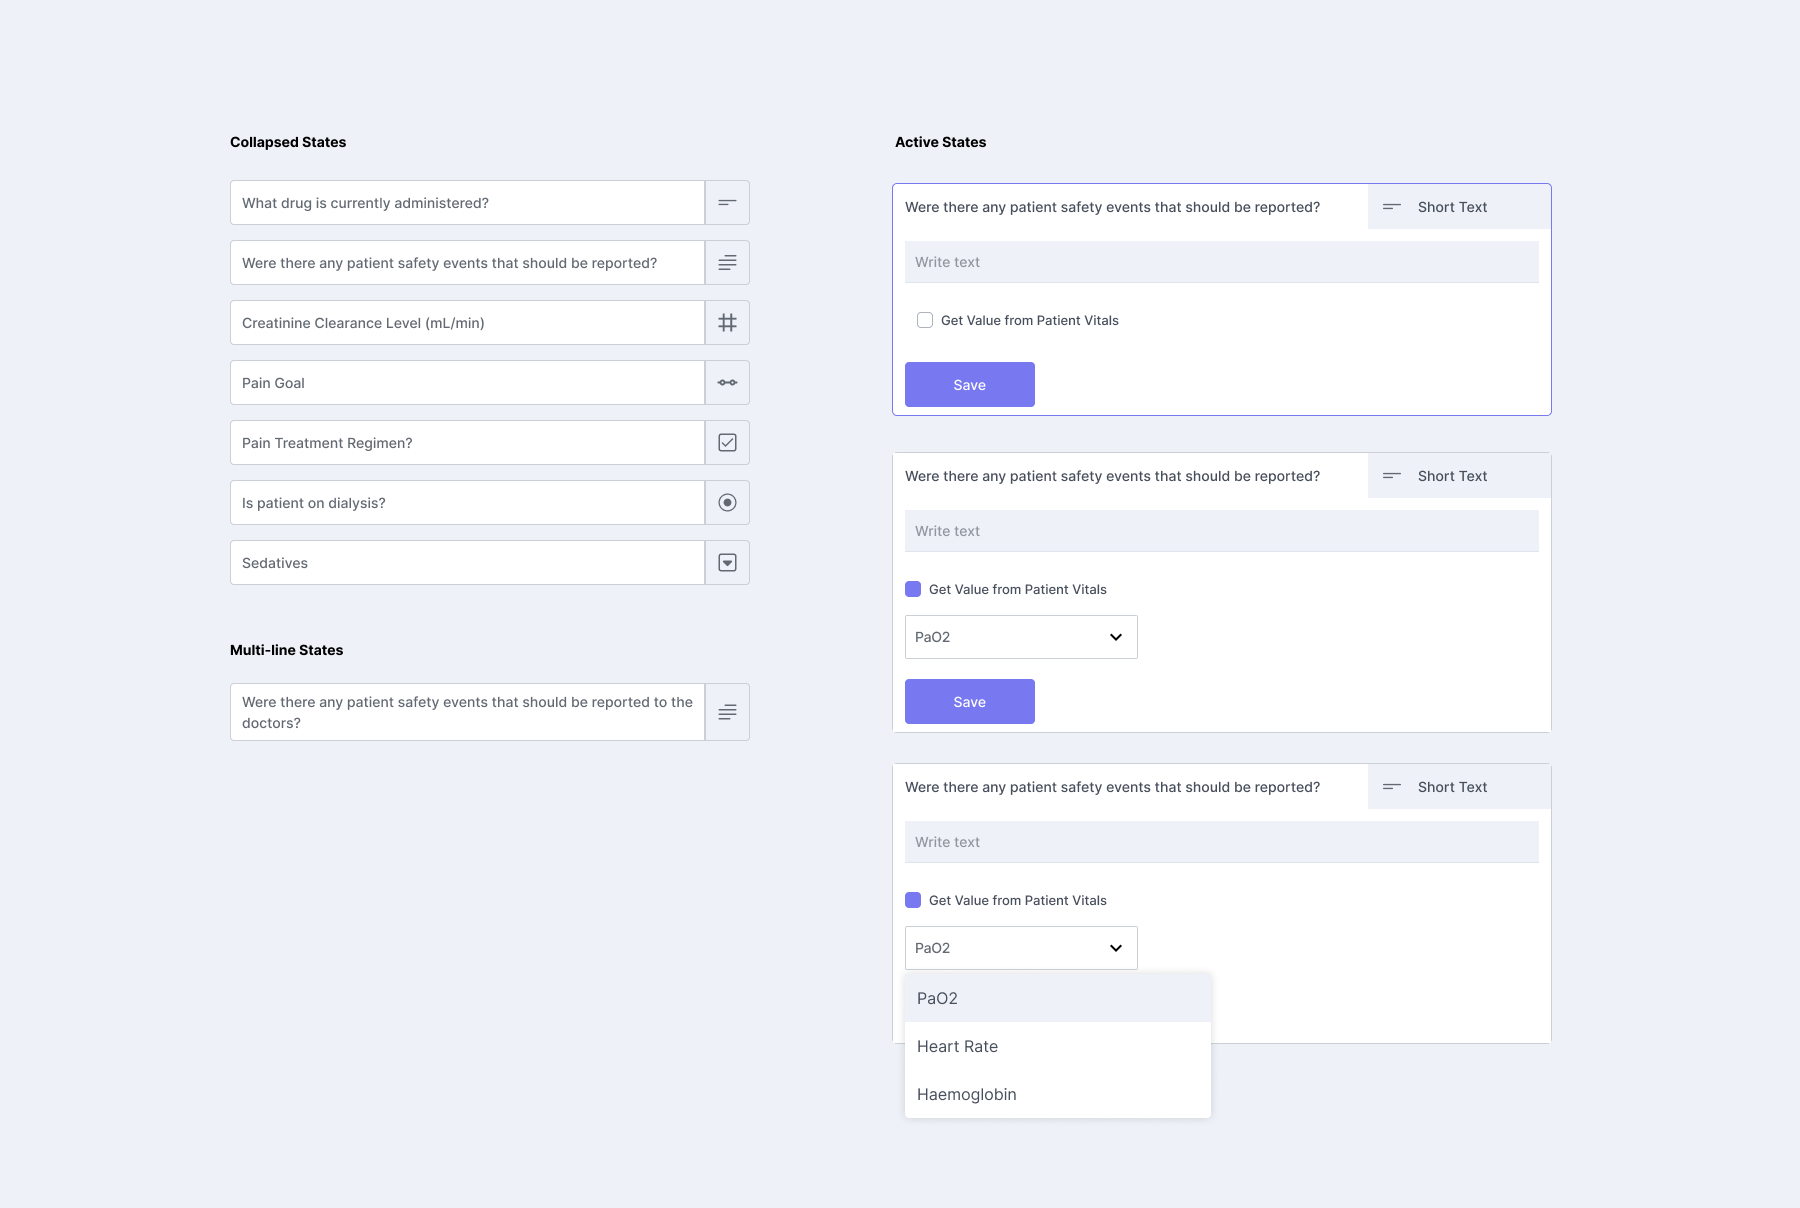This screenshot has height=1208, width=1800.
Task: Click Write text field in top card
Action: (1222, 262)
